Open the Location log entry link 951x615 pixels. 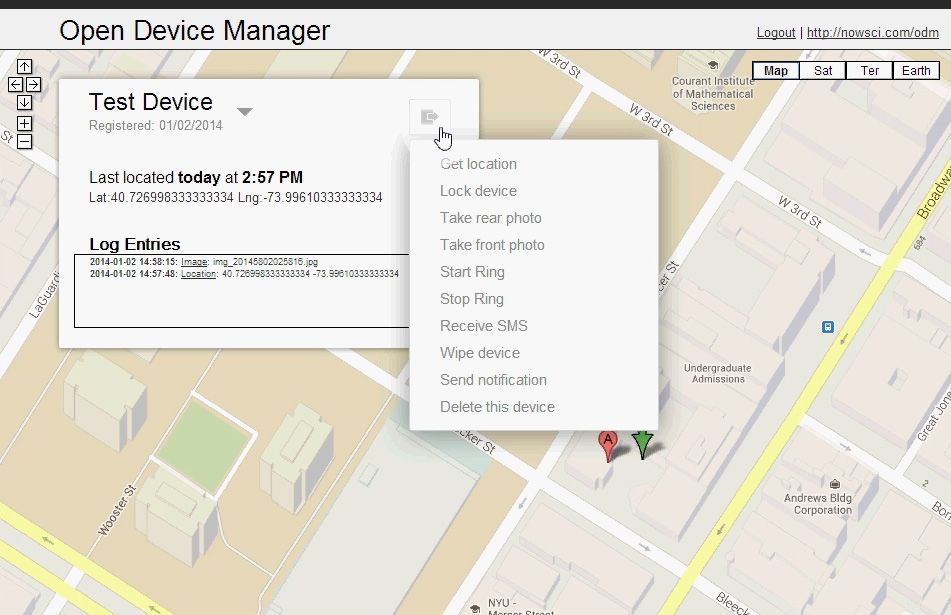coord(198,274)
